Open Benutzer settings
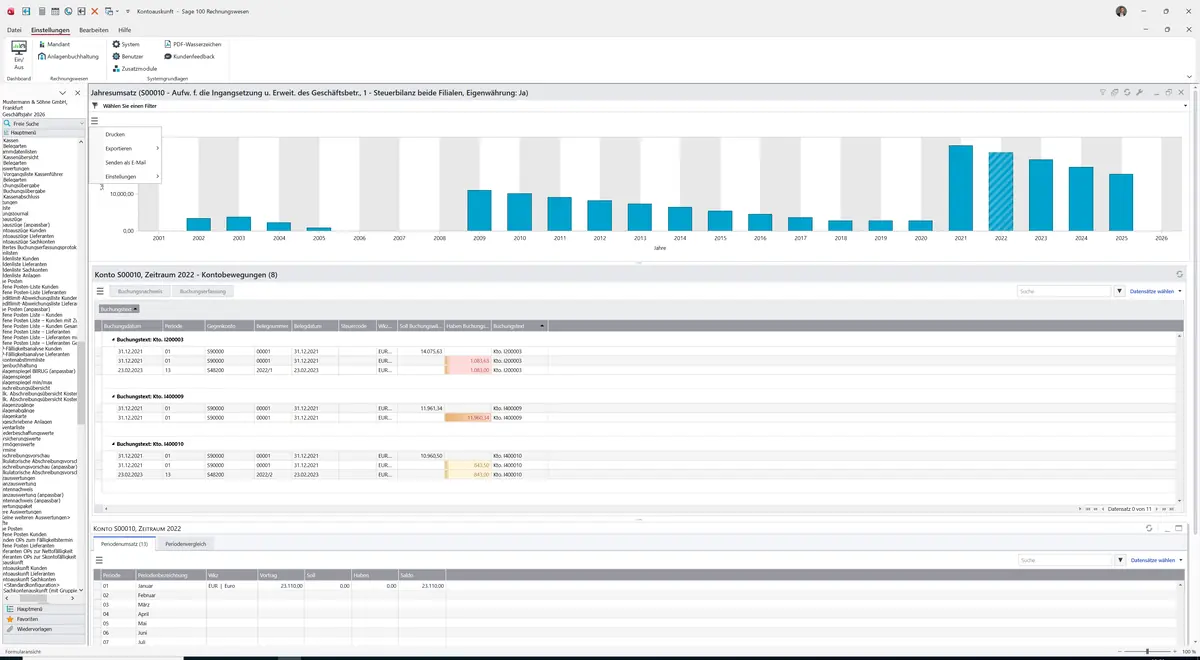The width and height of the screenshot is (1200, 660). point(128,56)
